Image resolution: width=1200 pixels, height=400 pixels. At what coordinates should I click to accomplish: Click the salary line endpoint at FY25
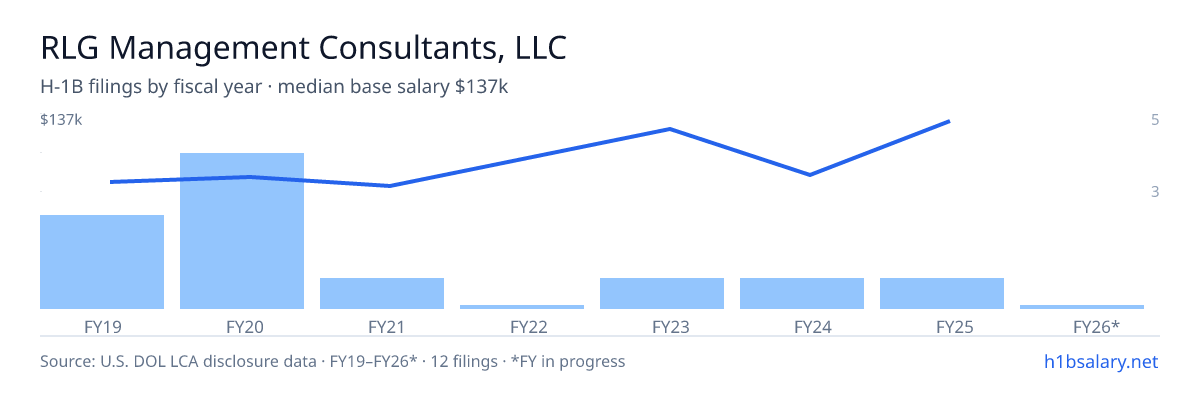click(948, 122)
